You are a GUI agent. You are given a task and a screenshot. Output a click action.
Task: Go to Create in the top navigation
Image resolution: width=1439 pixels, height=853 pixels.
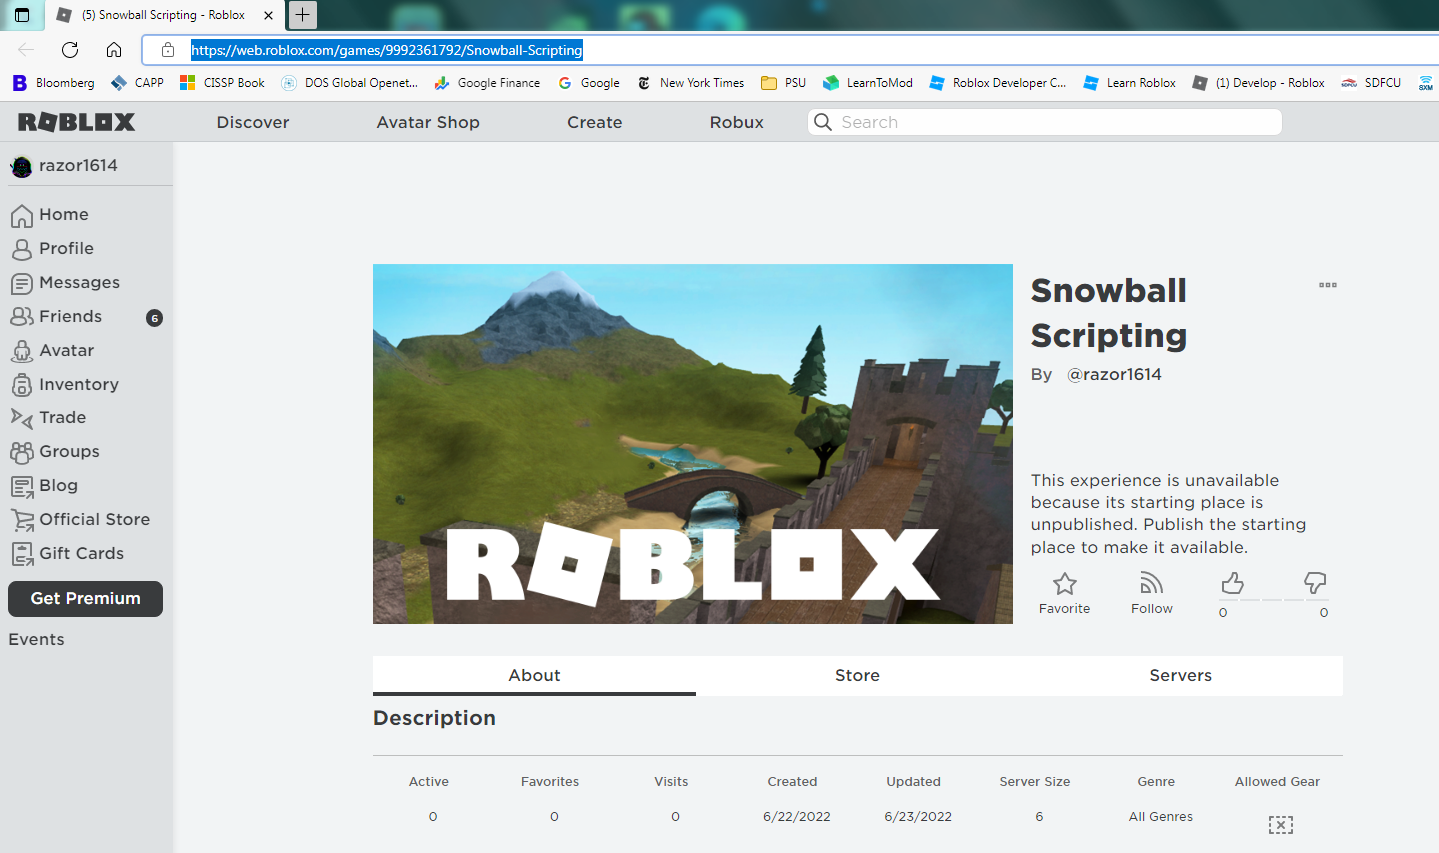(595, 122)
